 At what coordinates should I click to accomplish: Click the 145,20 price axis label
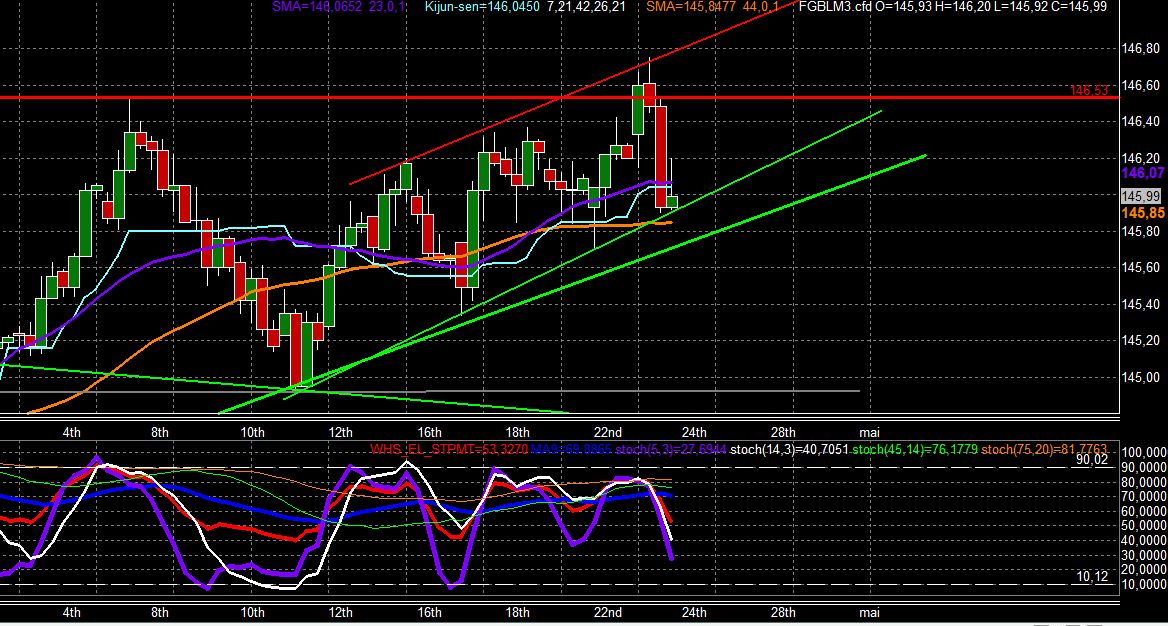(x=1140, y=341)
